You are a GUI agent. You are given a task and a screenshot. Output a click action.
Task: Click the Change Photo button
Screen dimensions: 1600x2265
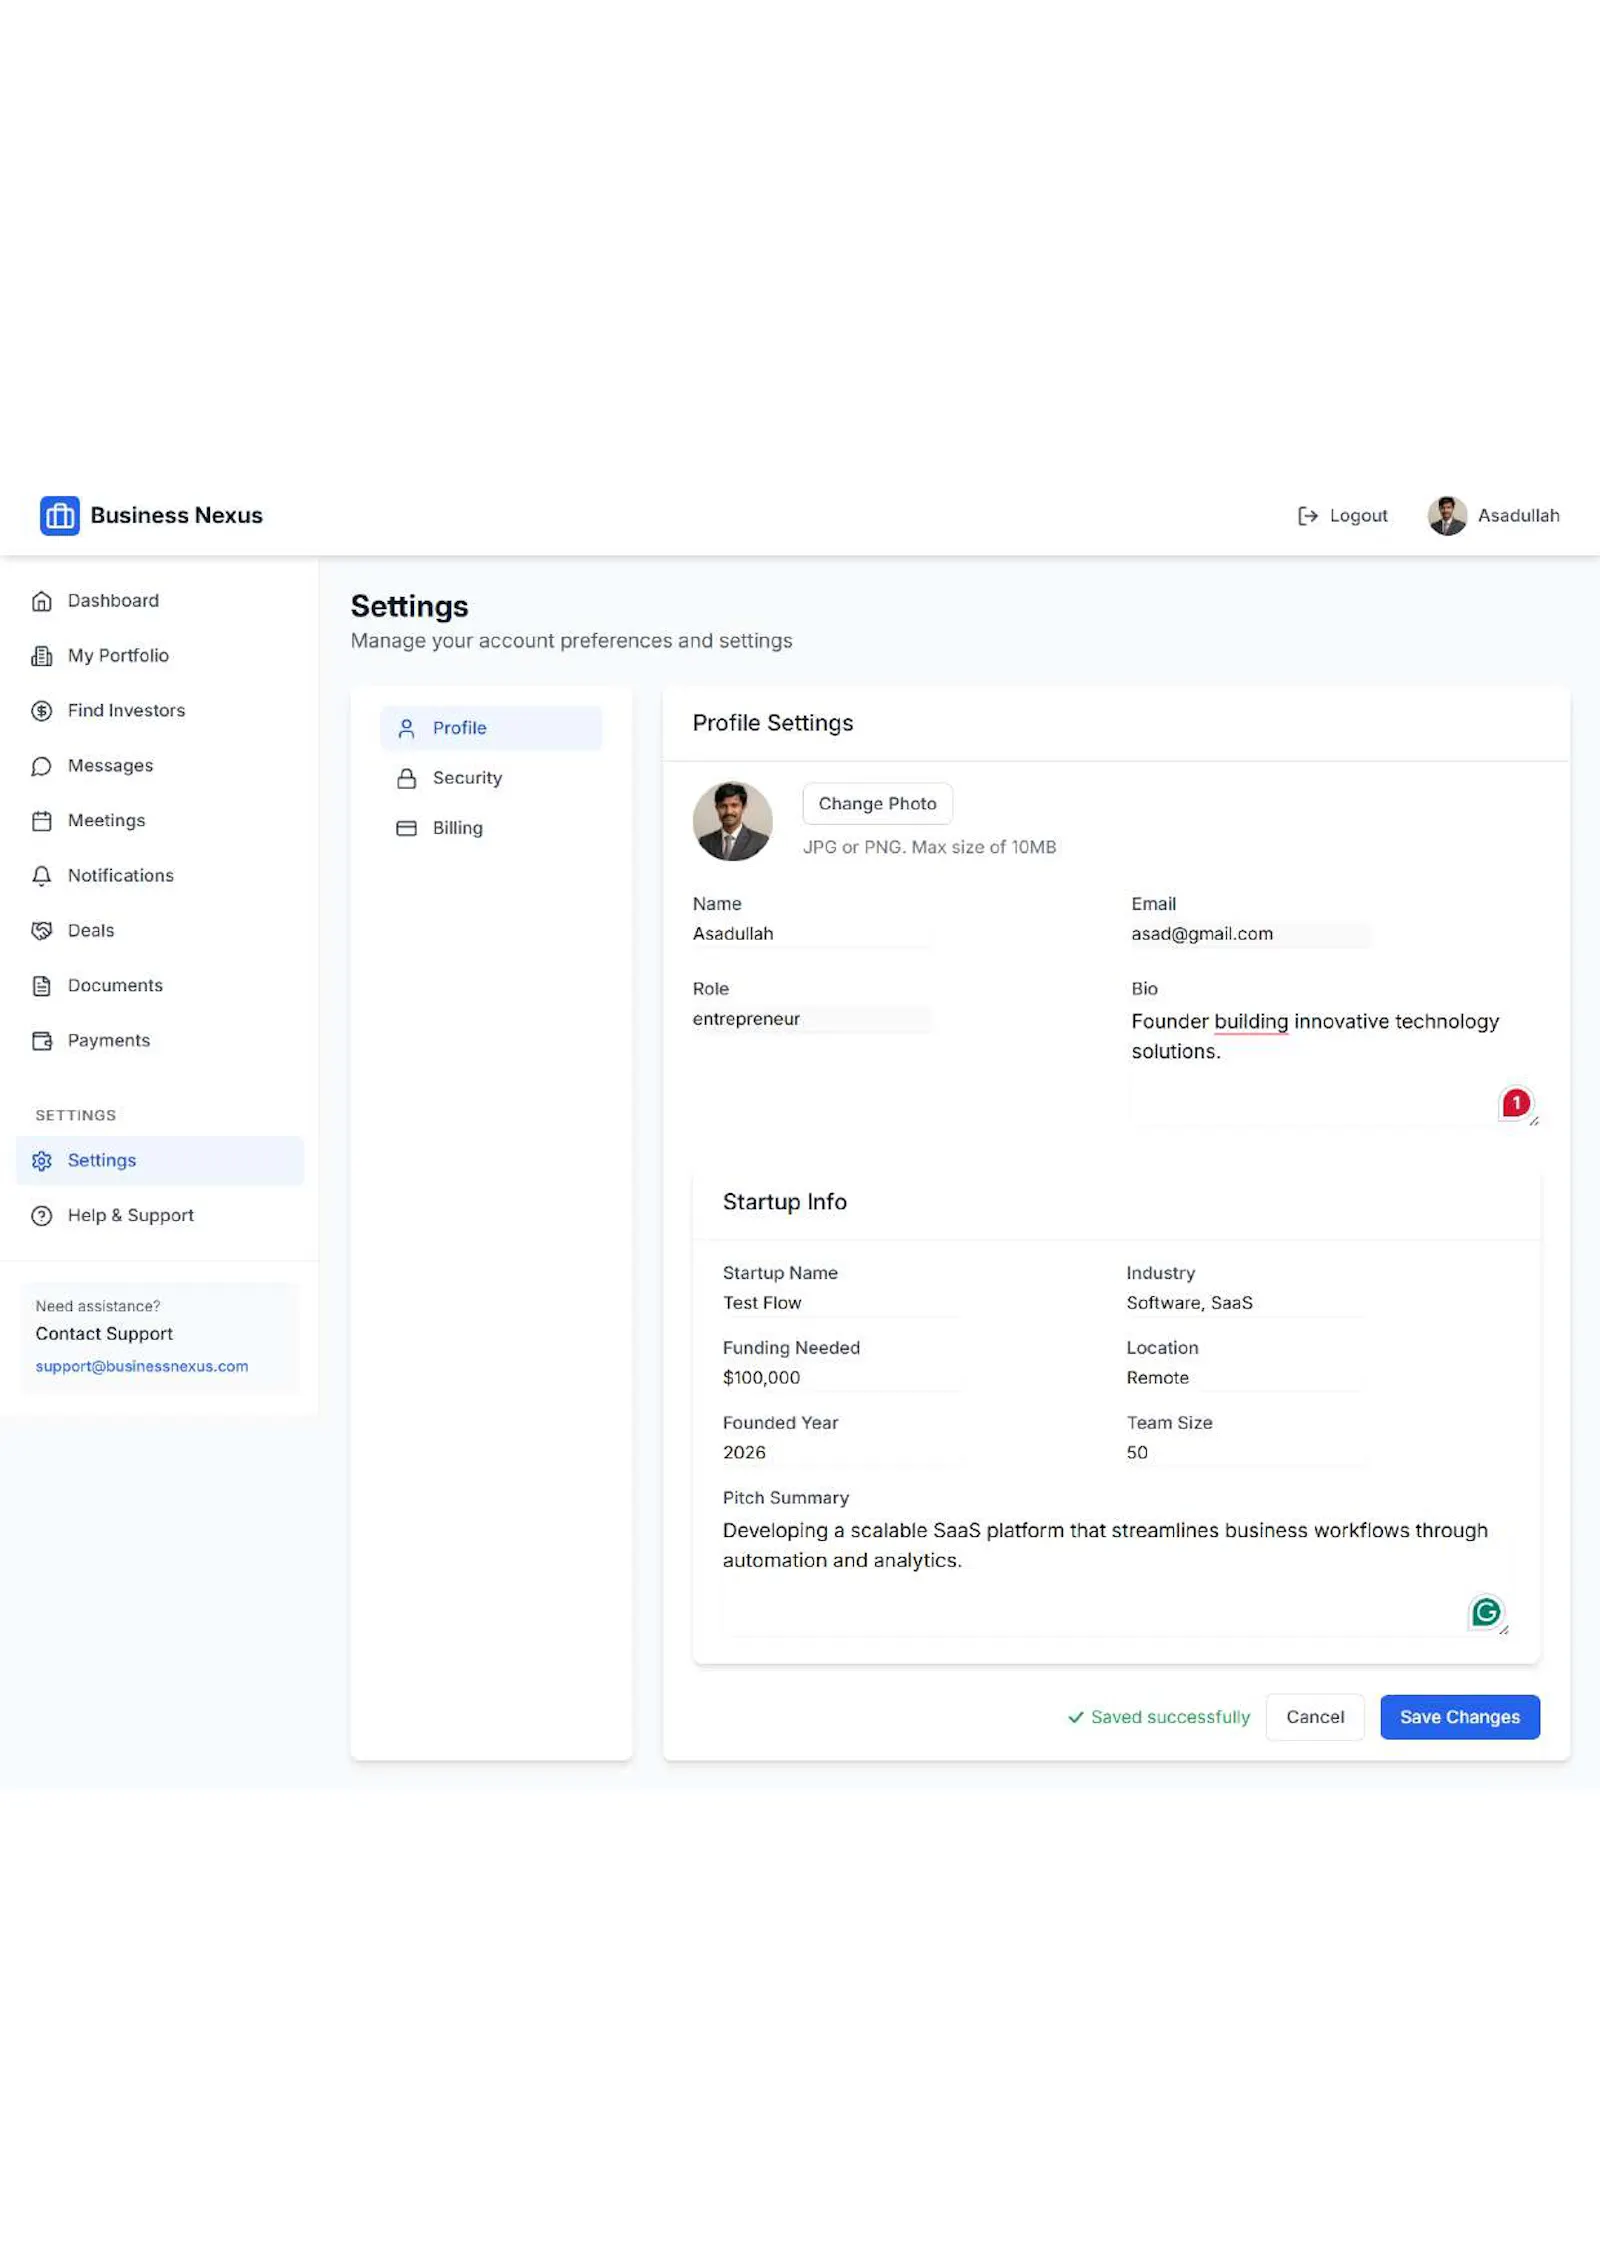[877, 804]
